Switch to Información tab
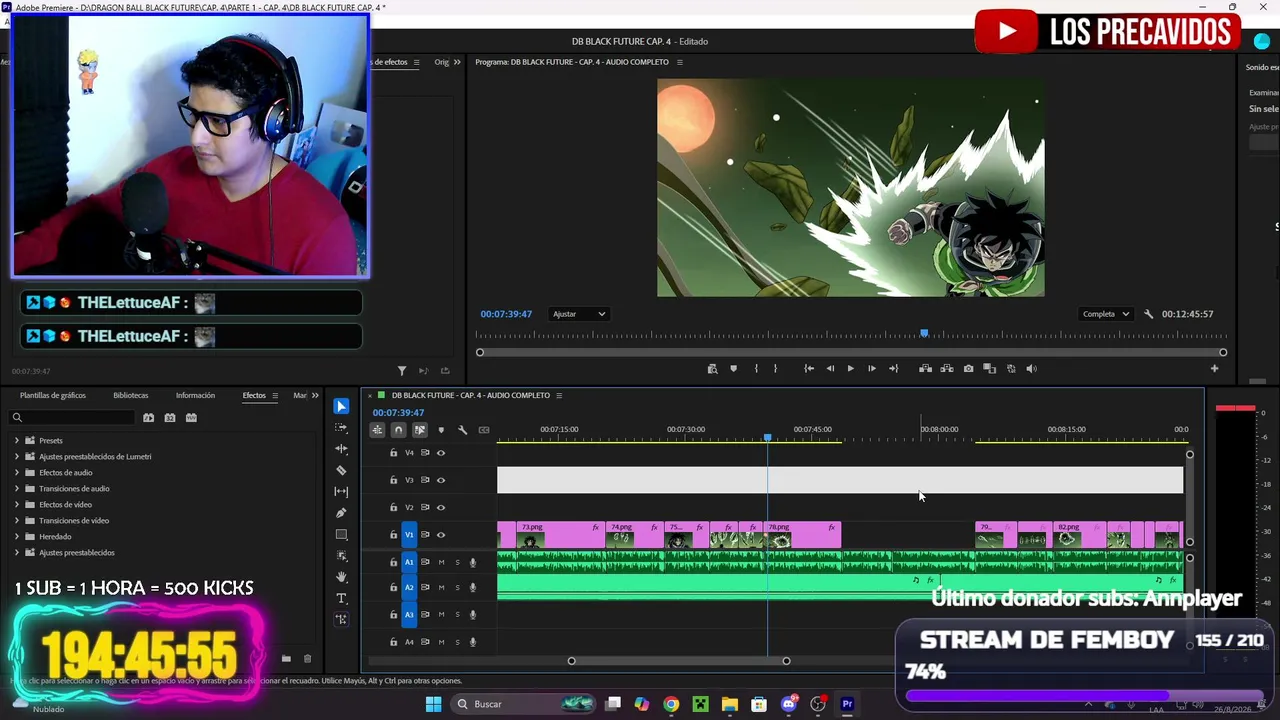The image size is (1280, 720). (x=195, y=396)
